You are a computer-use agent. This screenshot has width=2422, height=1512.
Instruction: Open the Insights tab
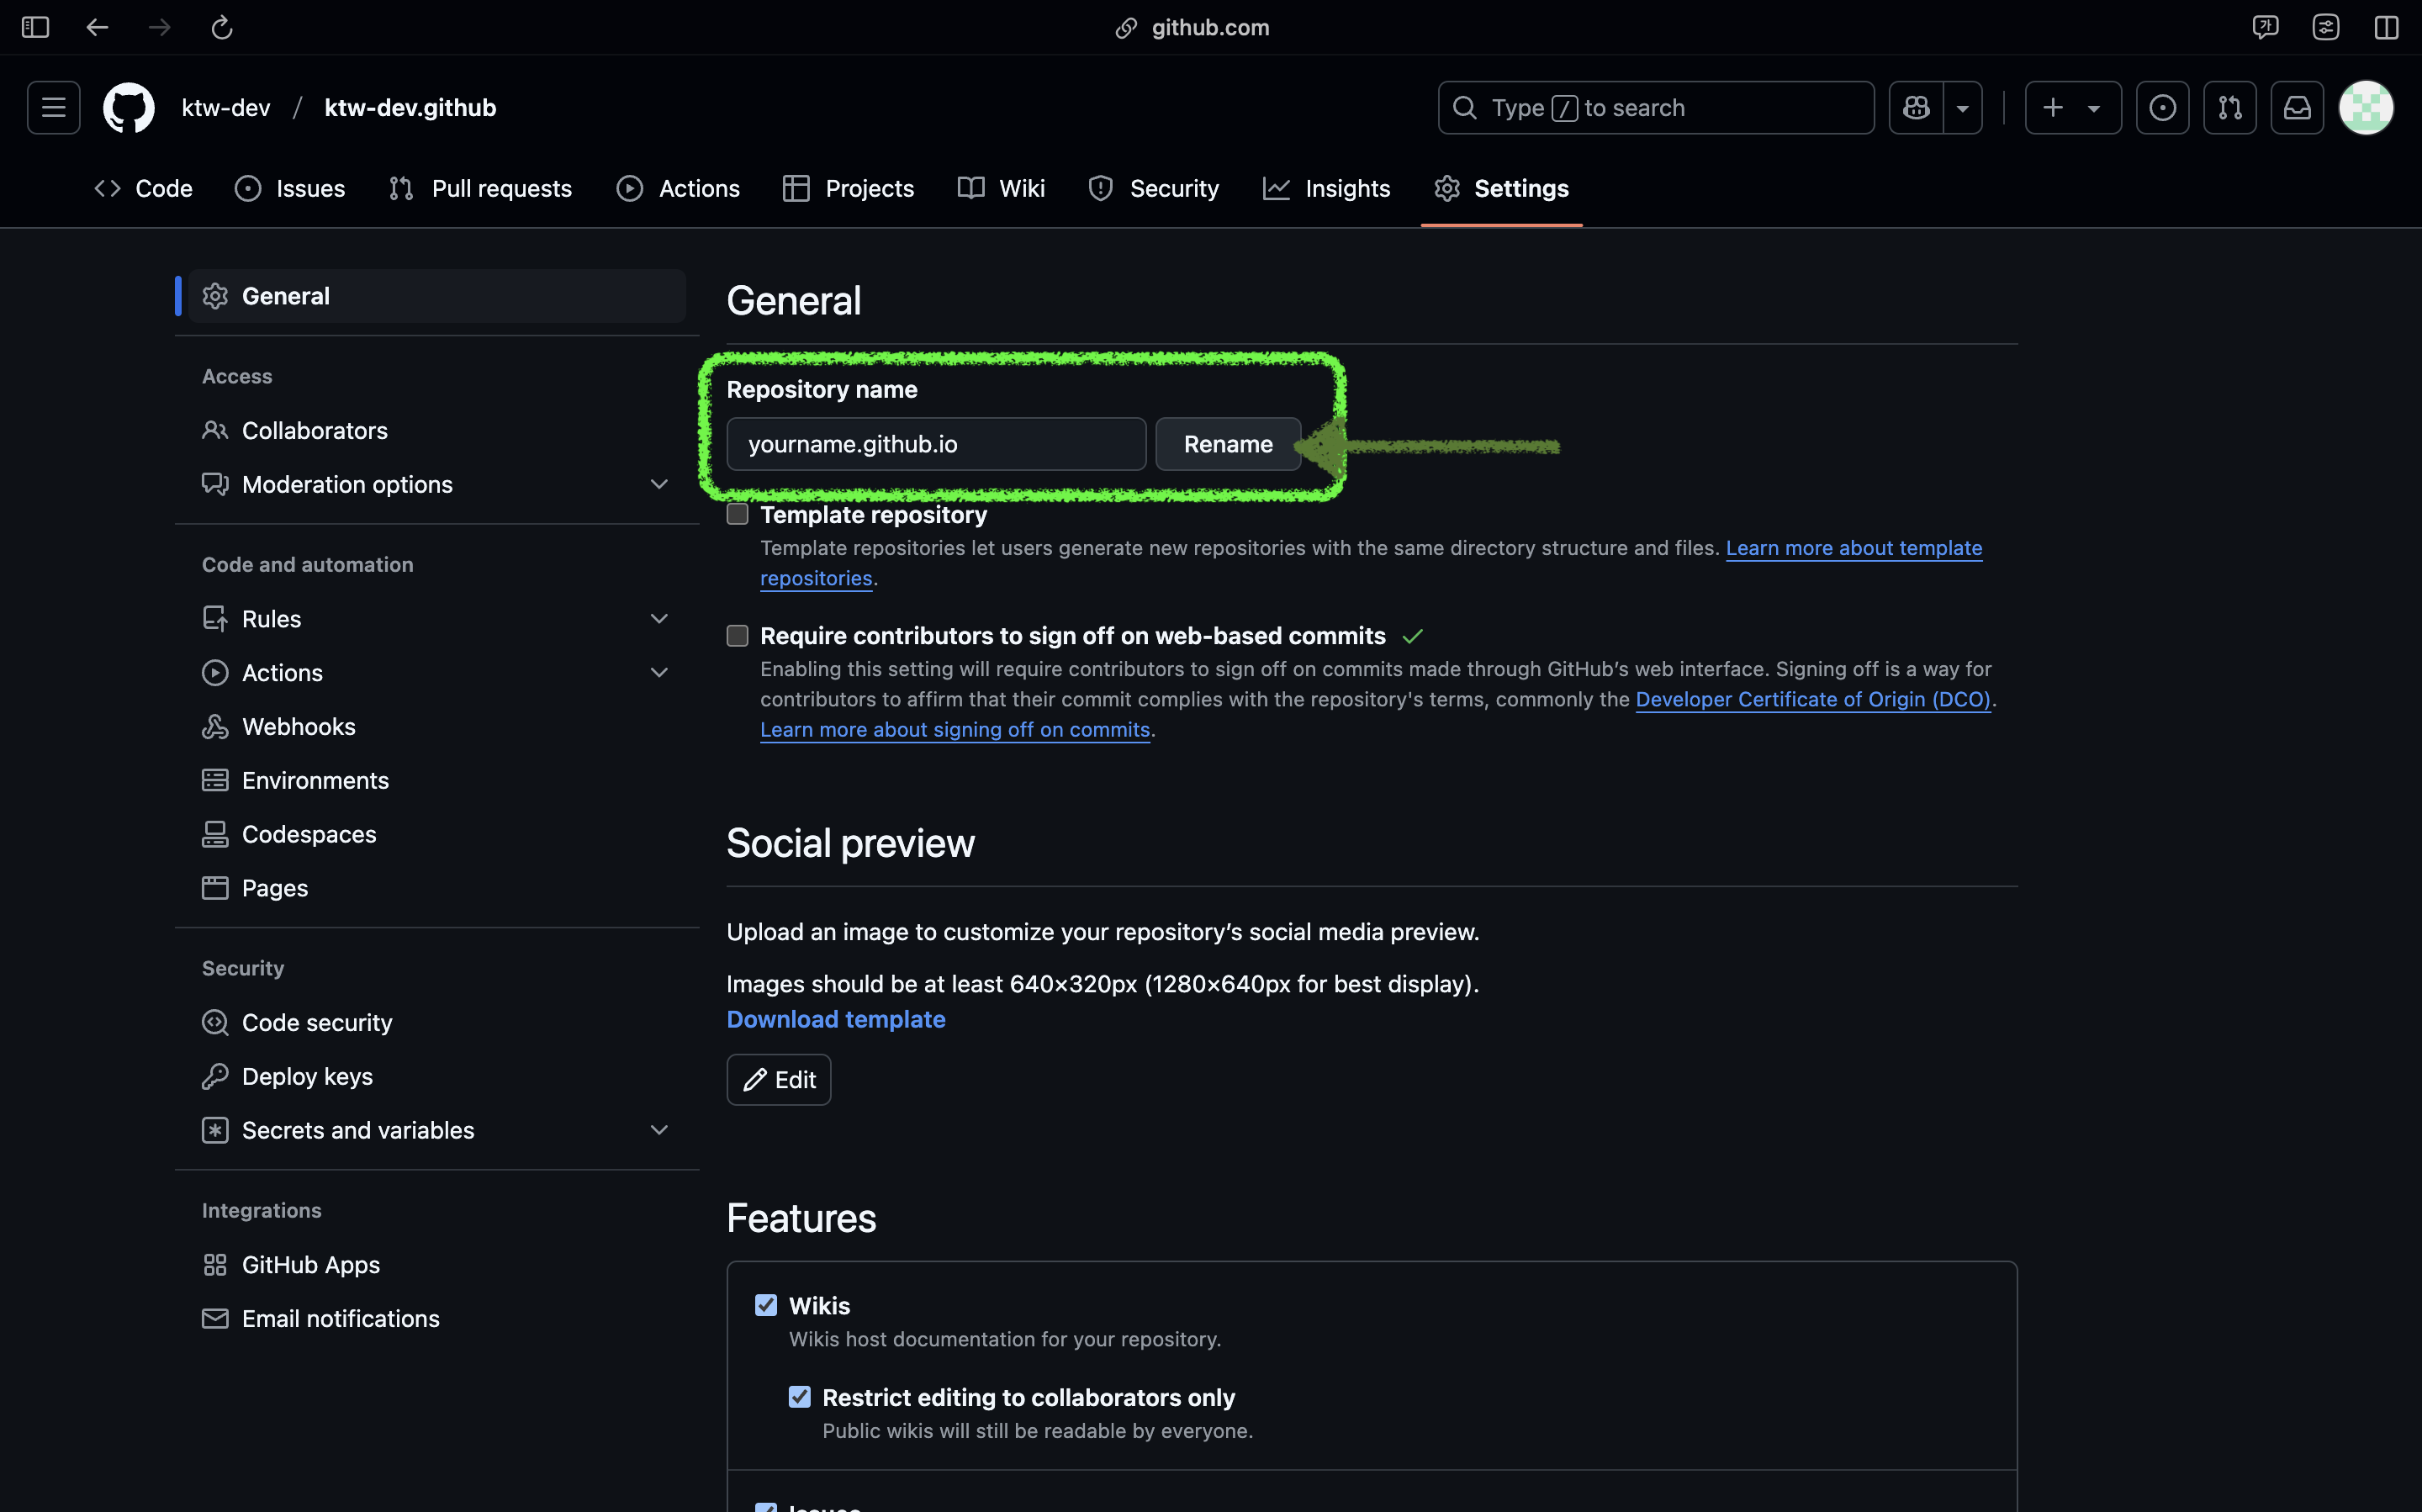[1327, 188]
